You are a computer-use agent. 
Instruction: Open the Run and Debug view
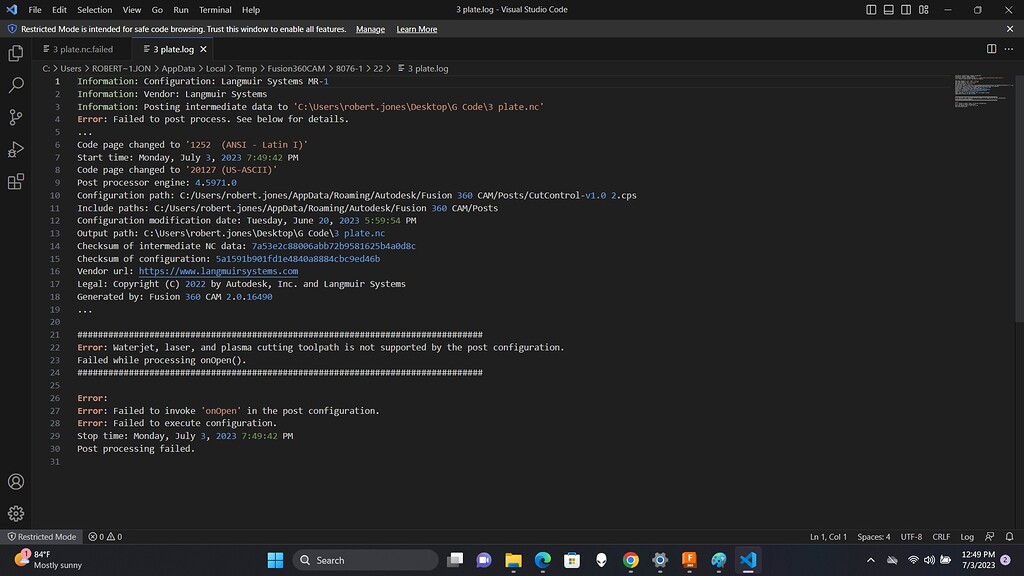[16, 149]
